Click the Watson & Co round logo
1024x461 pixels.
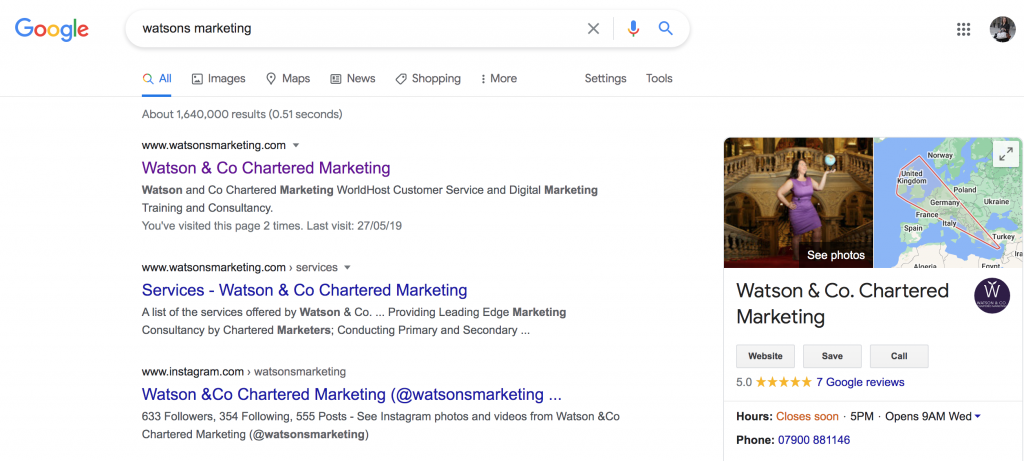tap(991, 296)
